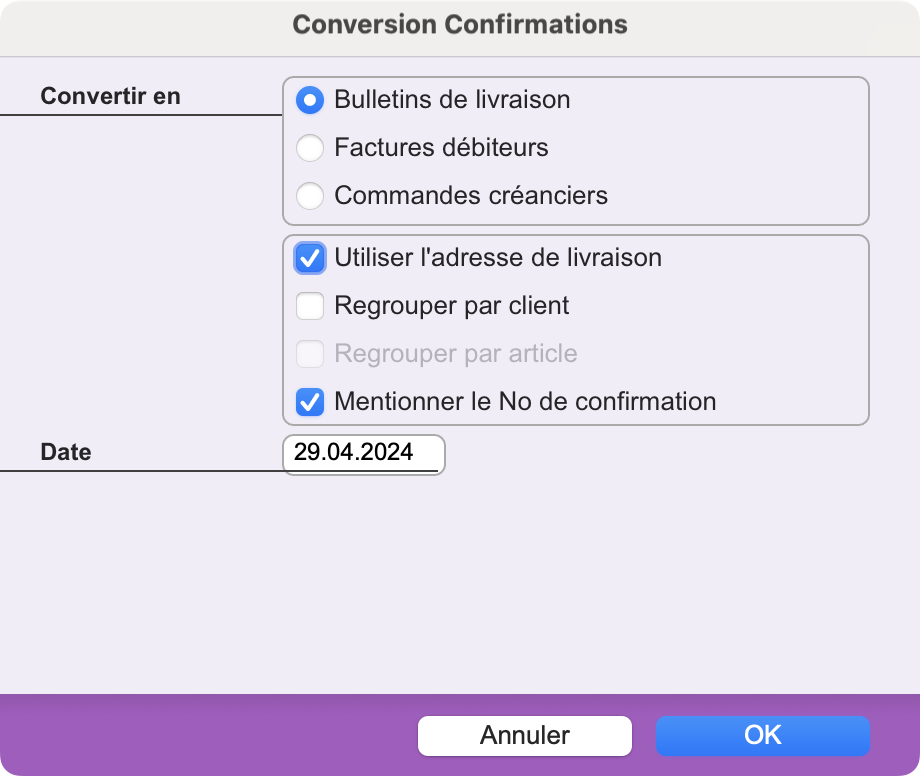Uncheck Utiliser l'adresse de livraison checkbox
This screenshot has width=920, height=776.
[310, 258]
